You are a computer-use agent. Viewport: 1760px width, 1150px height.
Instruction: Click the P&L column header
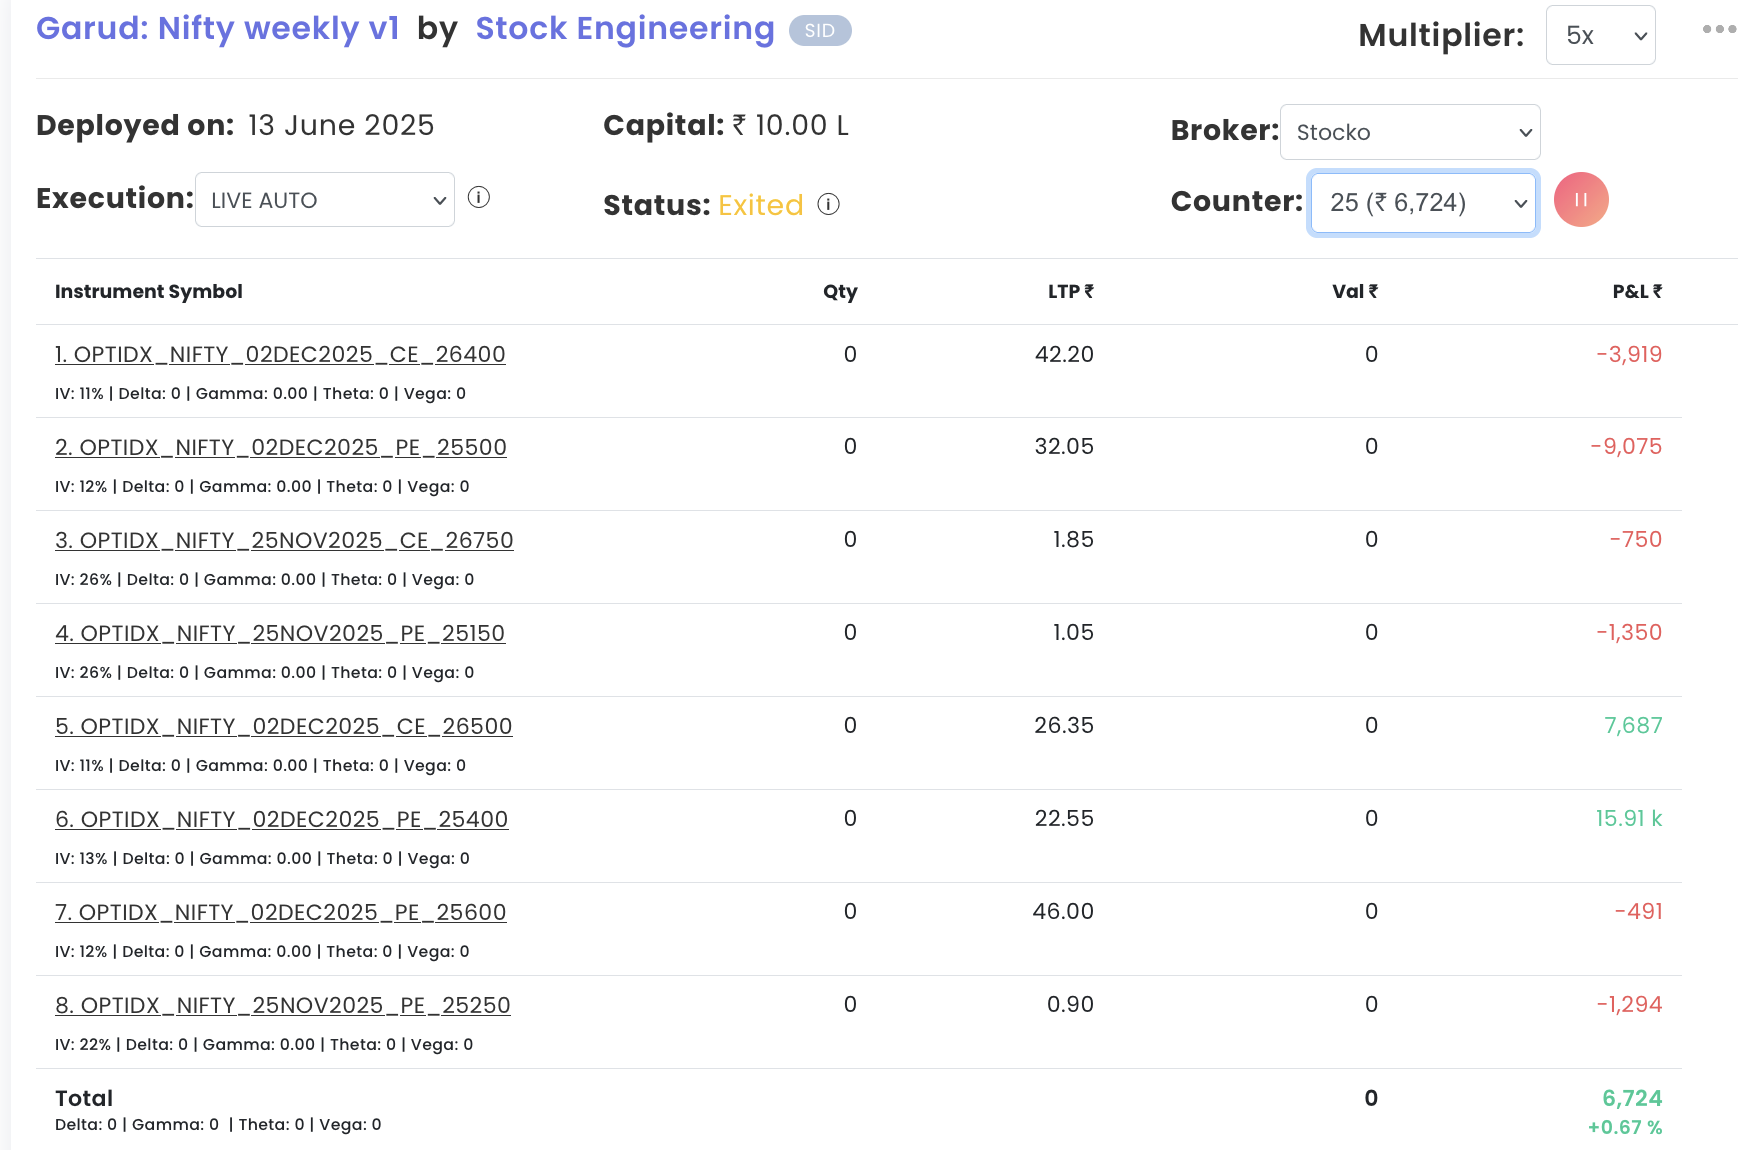[x=1636, y=292]
